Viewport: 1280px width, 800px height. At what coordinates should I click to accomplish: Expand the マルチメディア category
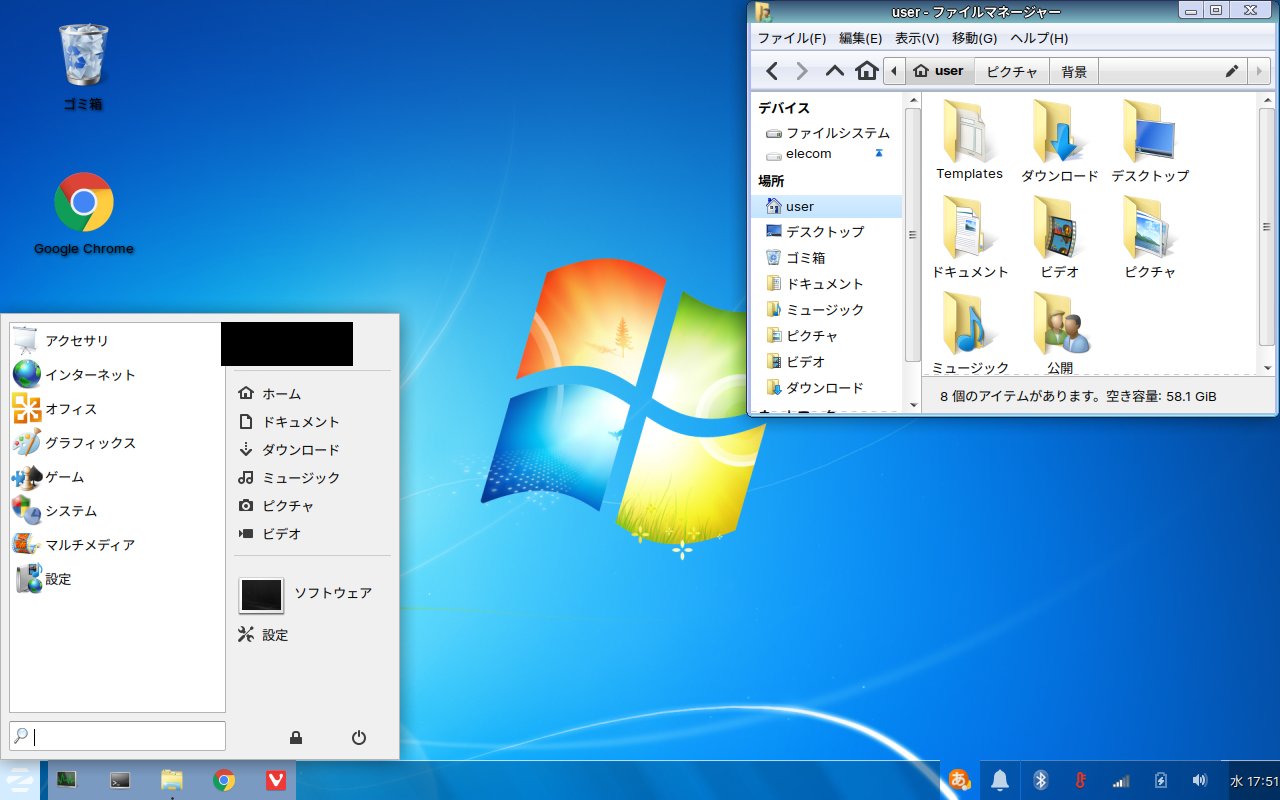pyautogui.click(x=118, y=545)
